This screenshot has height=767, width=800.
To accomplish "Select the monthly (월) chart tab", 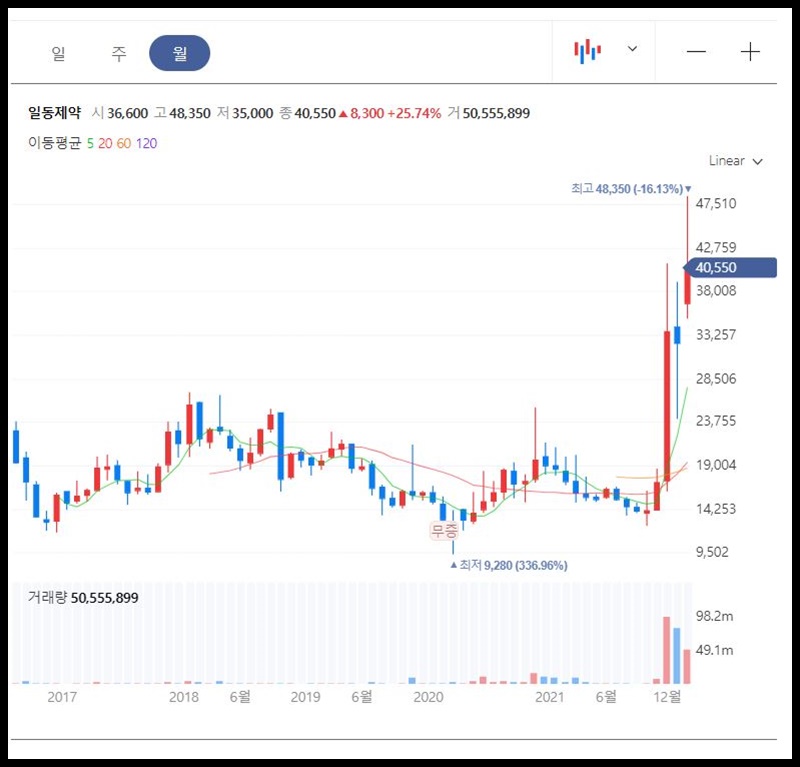I will (180, 53).
